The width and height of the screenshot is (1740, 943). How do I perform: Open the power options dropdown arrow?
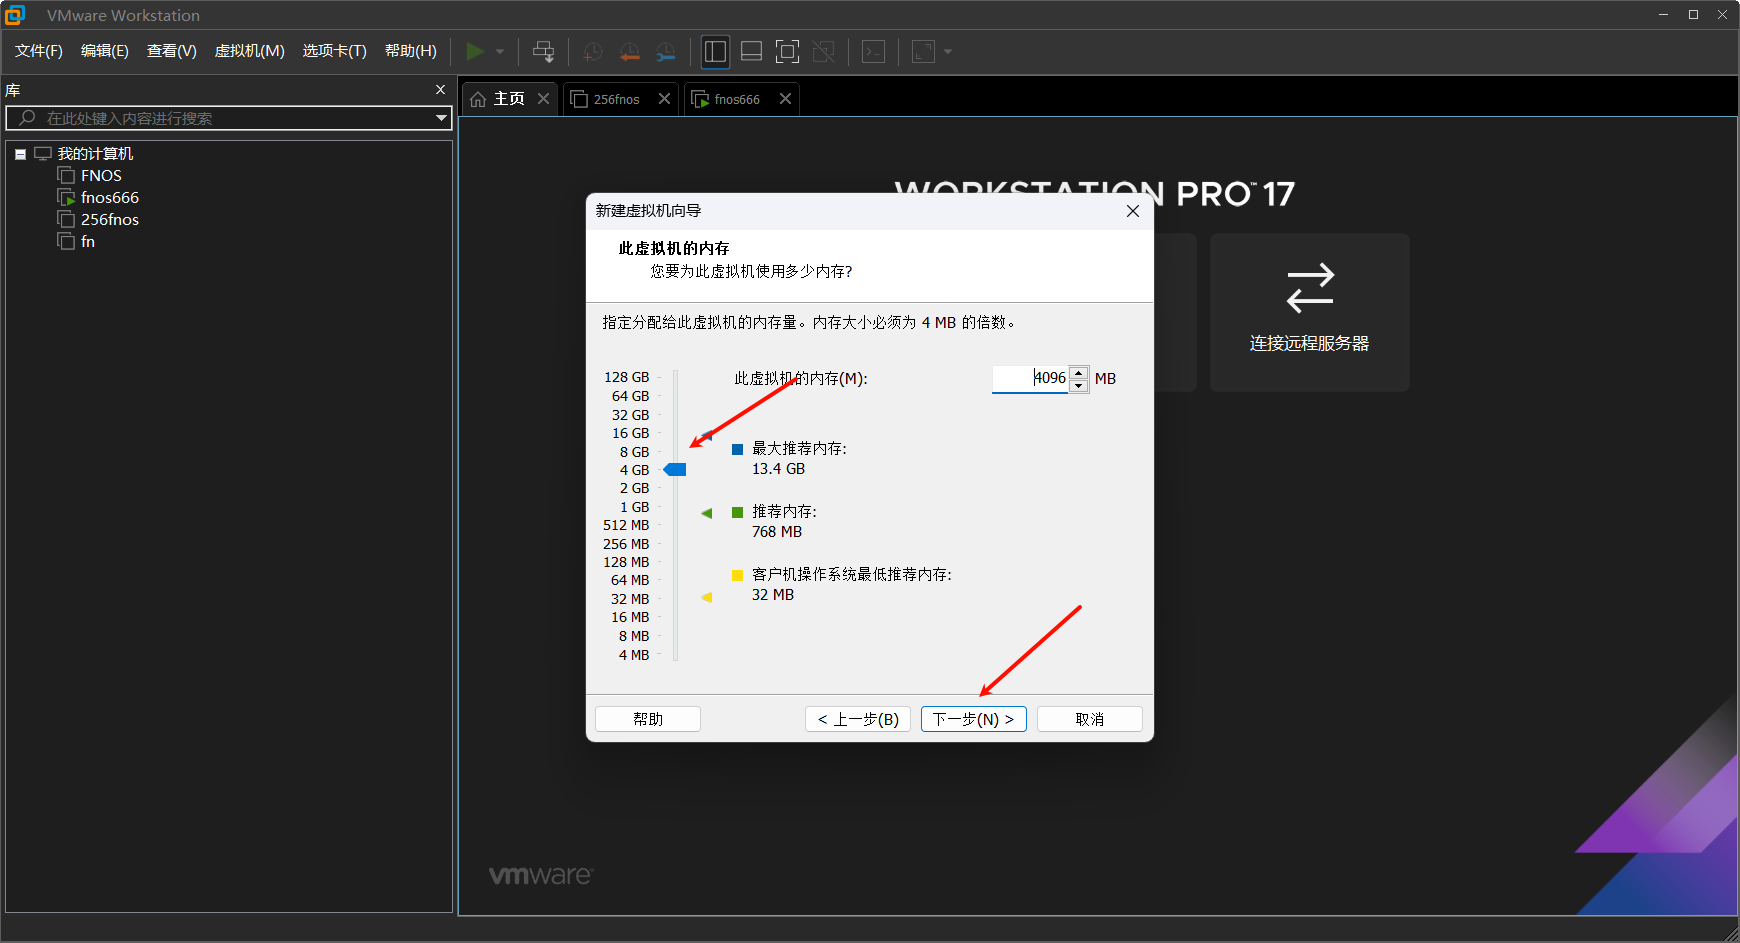tap(500, 51)
